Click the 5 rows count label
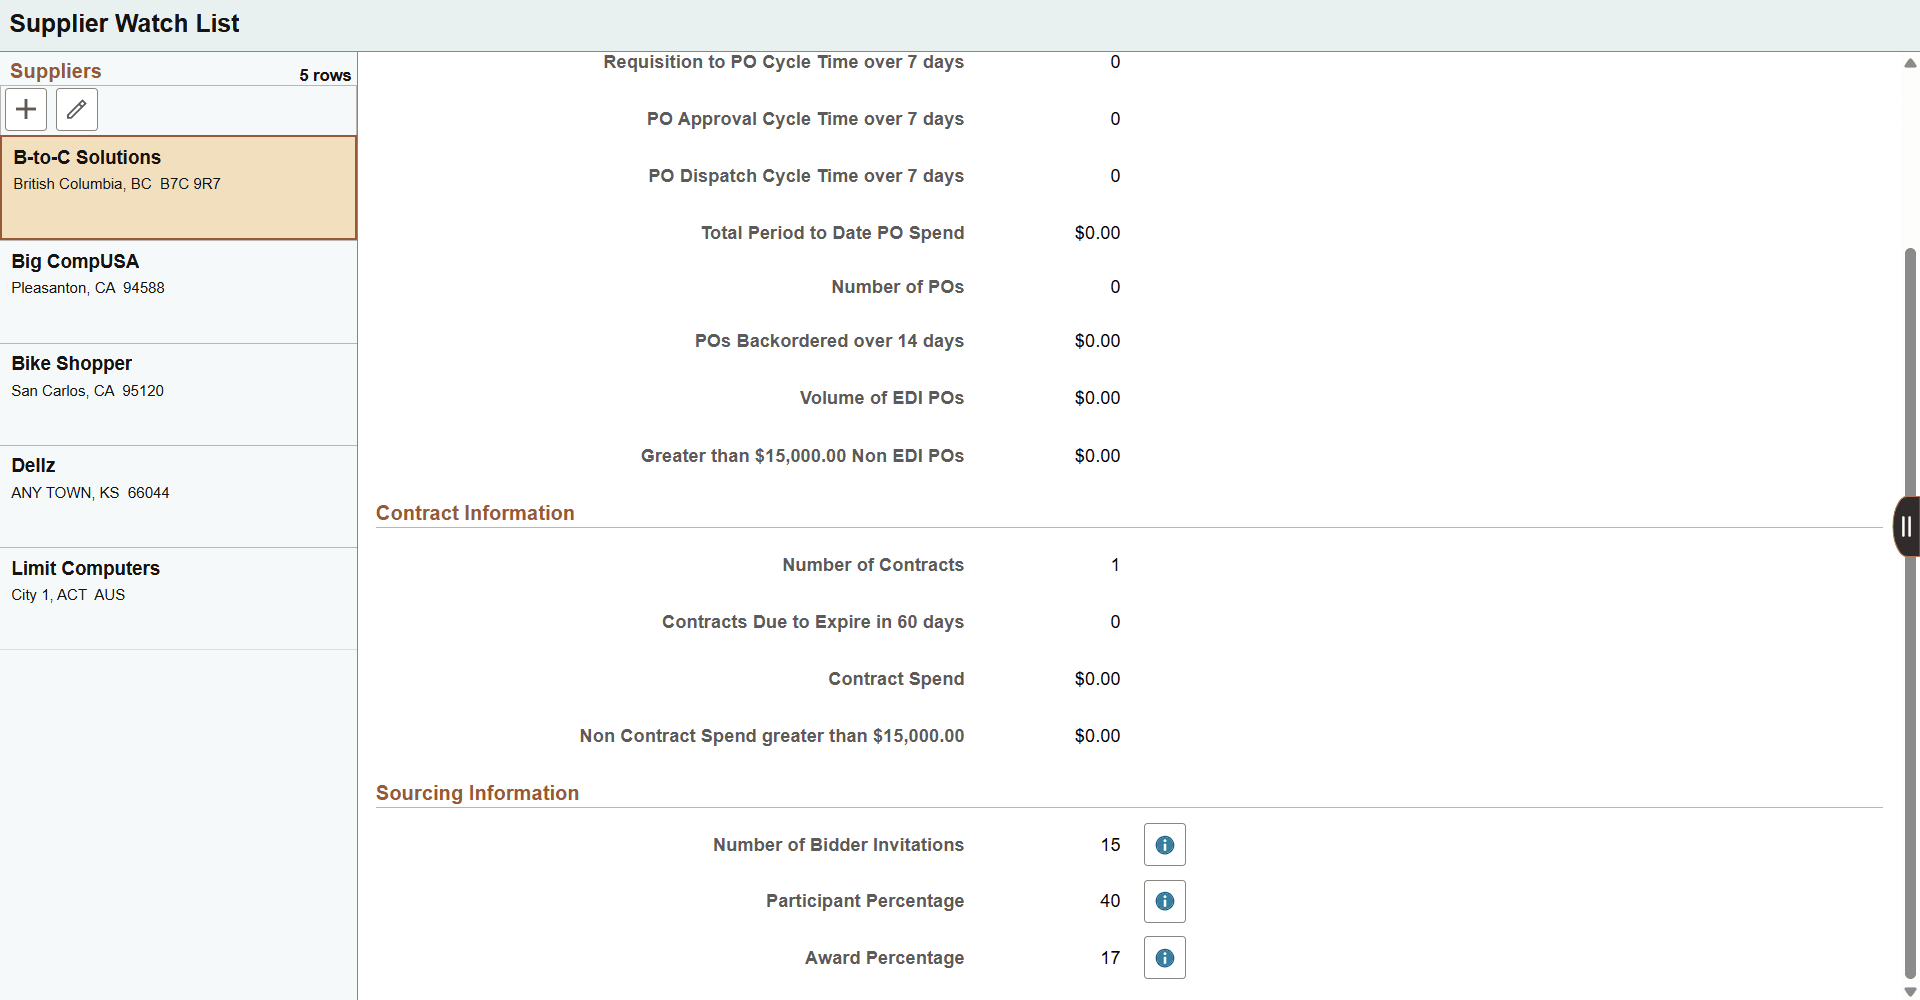Viewport: 1920px width, 1000px height. pyautogui.click(x=324, y=74)
